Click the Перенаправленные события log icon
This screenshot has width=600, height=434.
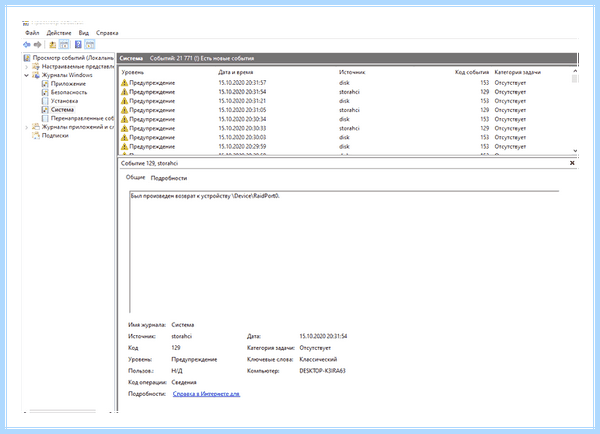click(45, 118)
